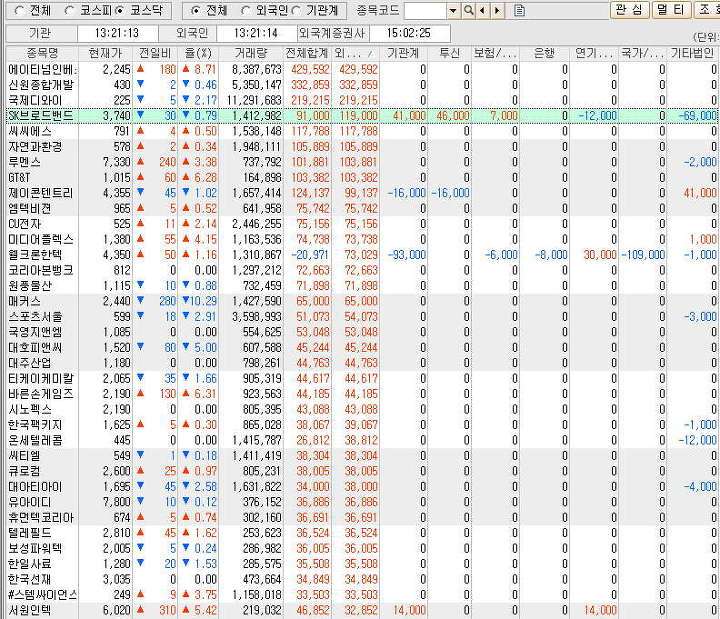Viewport: 720px width, 619px height.
Task: Select the 온세텔레콤 stock row
Action: pos(363,440)
